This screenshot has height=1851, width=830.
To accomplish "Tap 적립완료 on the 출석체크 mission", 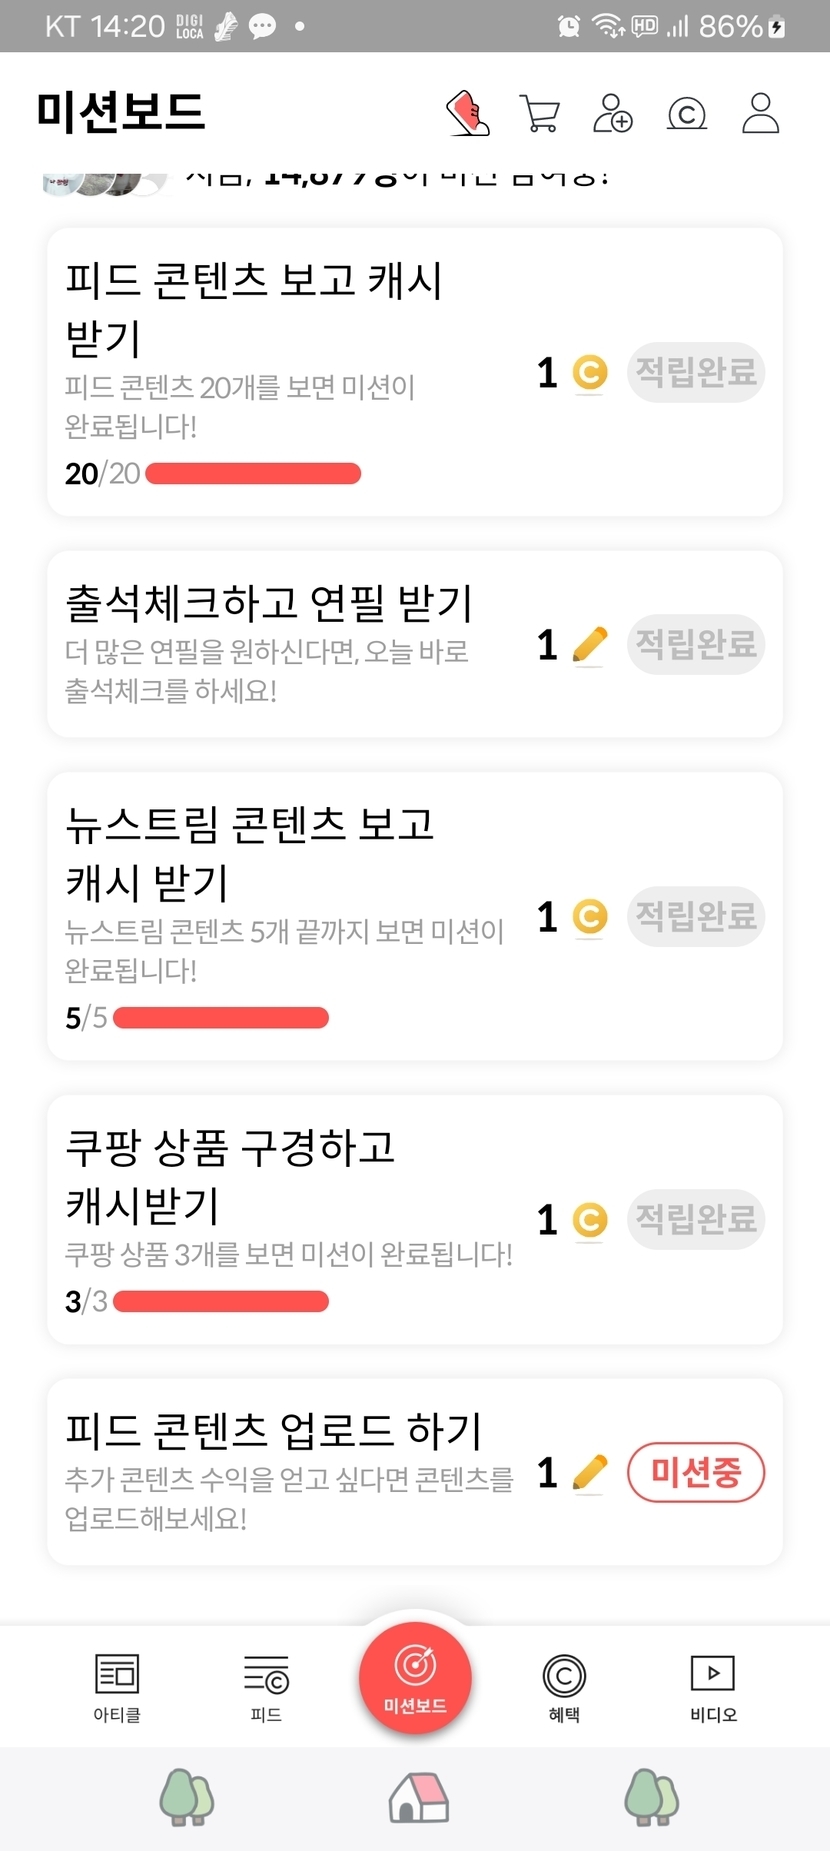I will [696, 644].
